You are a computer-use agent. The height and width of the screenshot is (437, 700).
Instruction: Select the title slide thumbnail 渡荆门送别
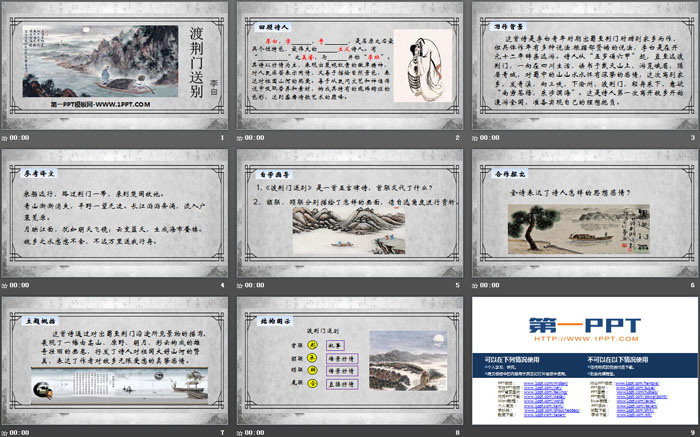point(114,66)
